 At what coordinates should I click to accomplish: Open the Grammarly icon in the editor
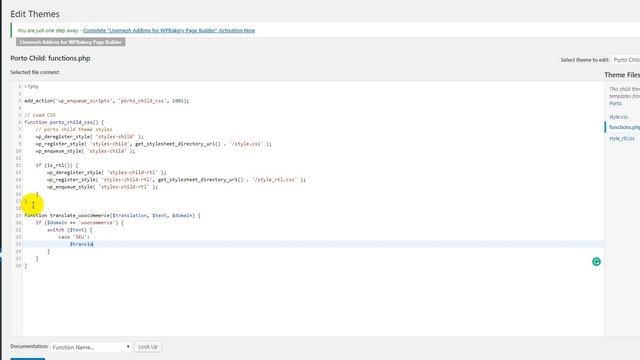click(596, 262)
